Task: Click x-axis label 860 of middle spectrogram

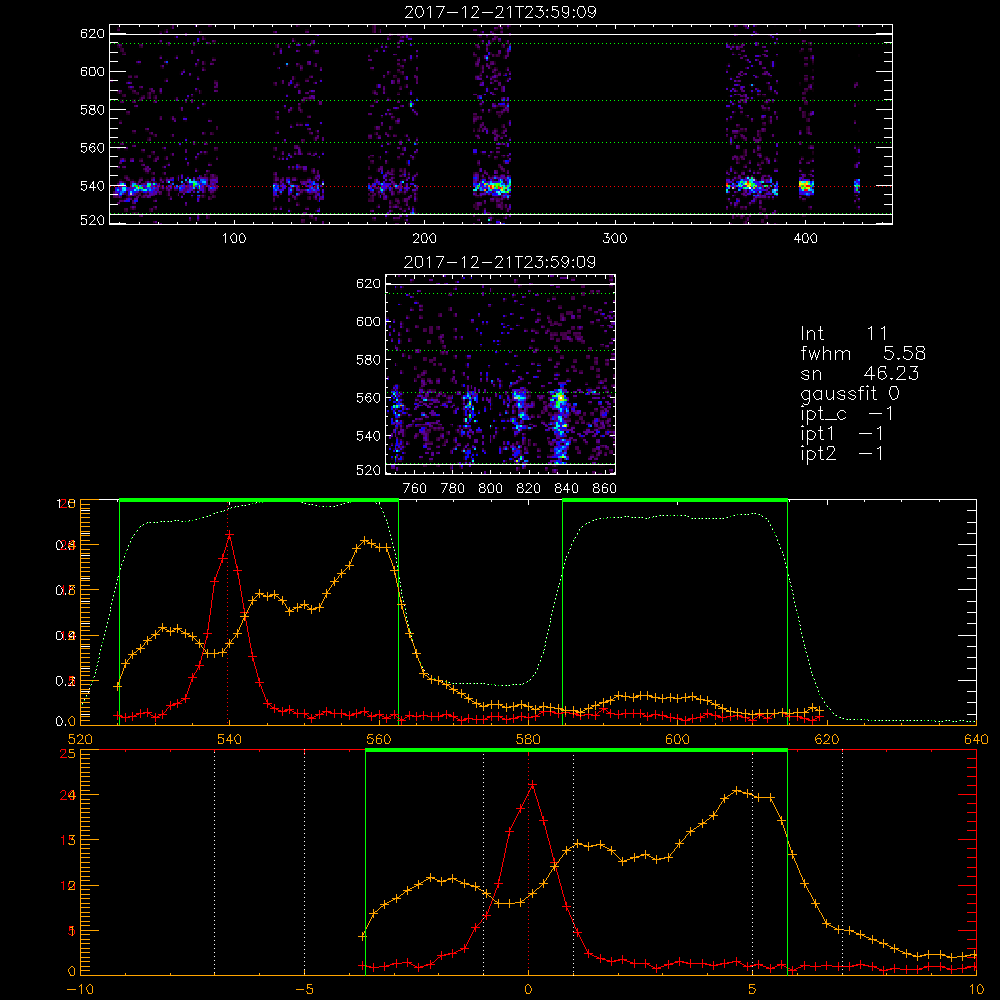Action: (605, 489)
